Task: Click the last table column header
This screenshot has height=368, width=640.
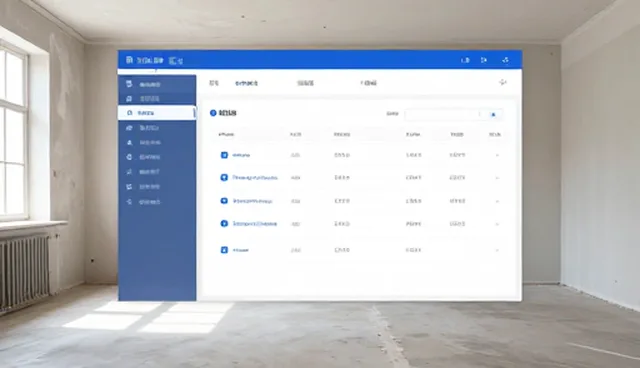Action: [495, 134]
